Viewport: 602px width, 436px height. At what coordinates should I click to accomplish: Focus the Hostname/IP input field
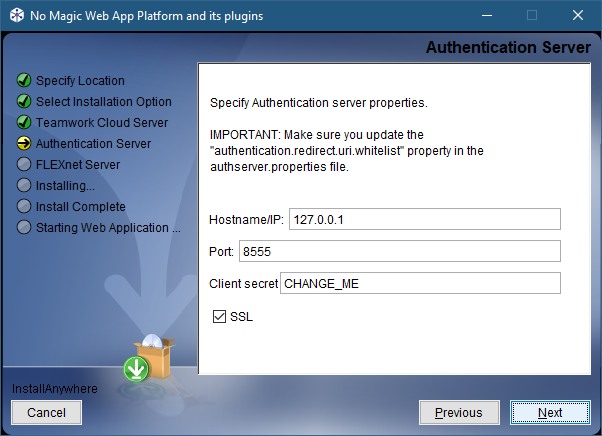coord(425,219)
